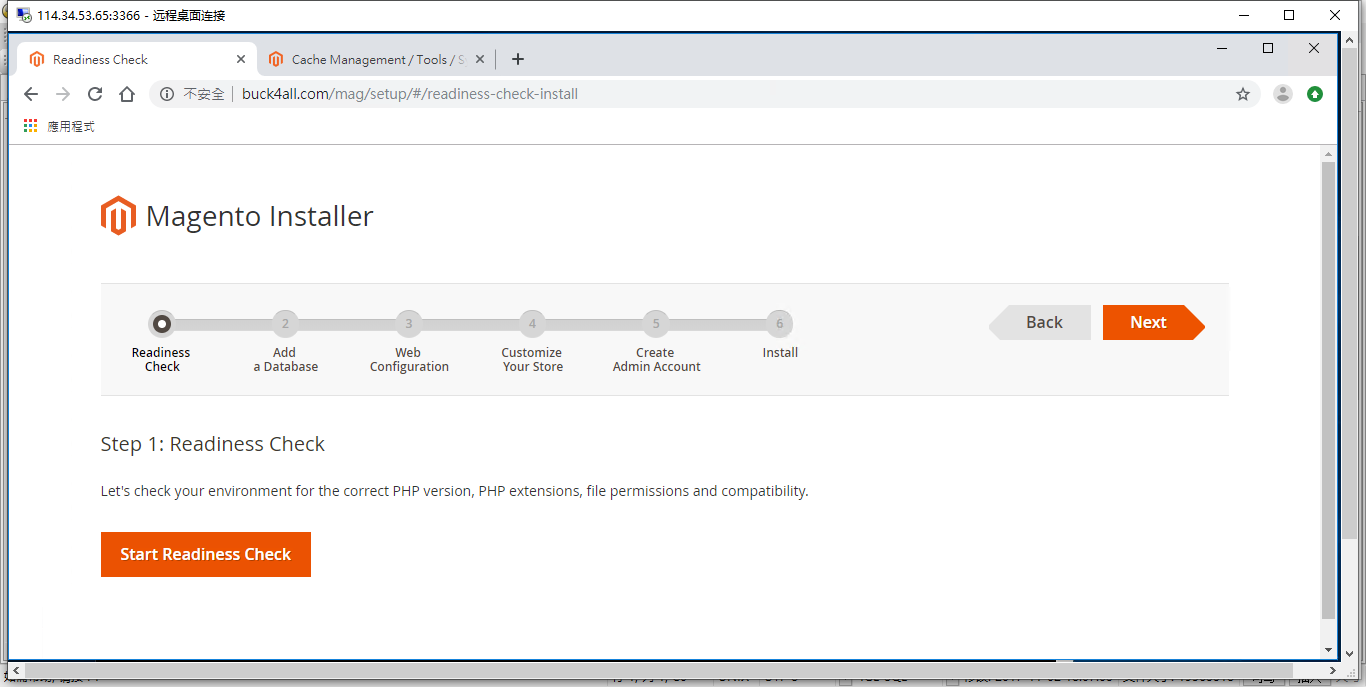Click the Magento Installer heading text
Image resolution: width=1366 pixels, height=687 pixels.
point(260,216)
